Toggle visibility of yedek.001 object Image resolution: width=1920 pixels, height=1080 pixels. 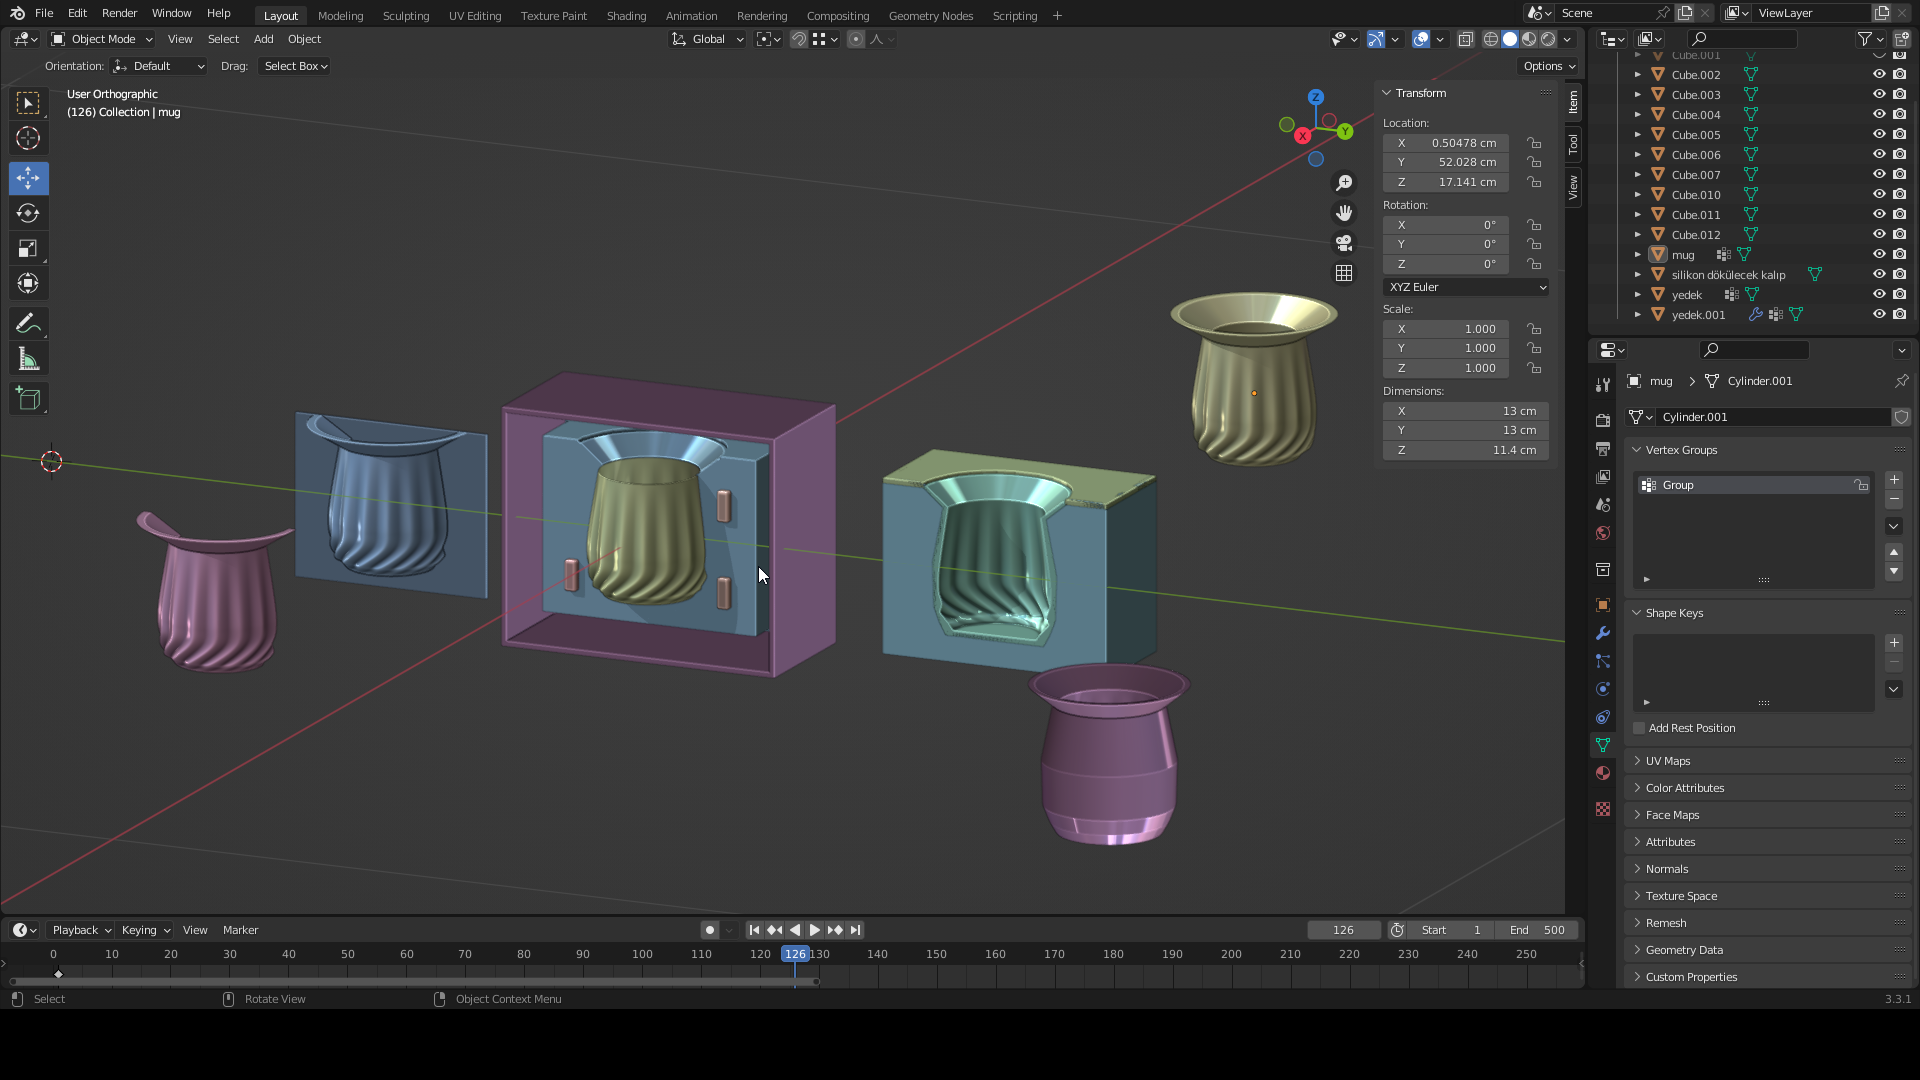(x=1879, y=314)
